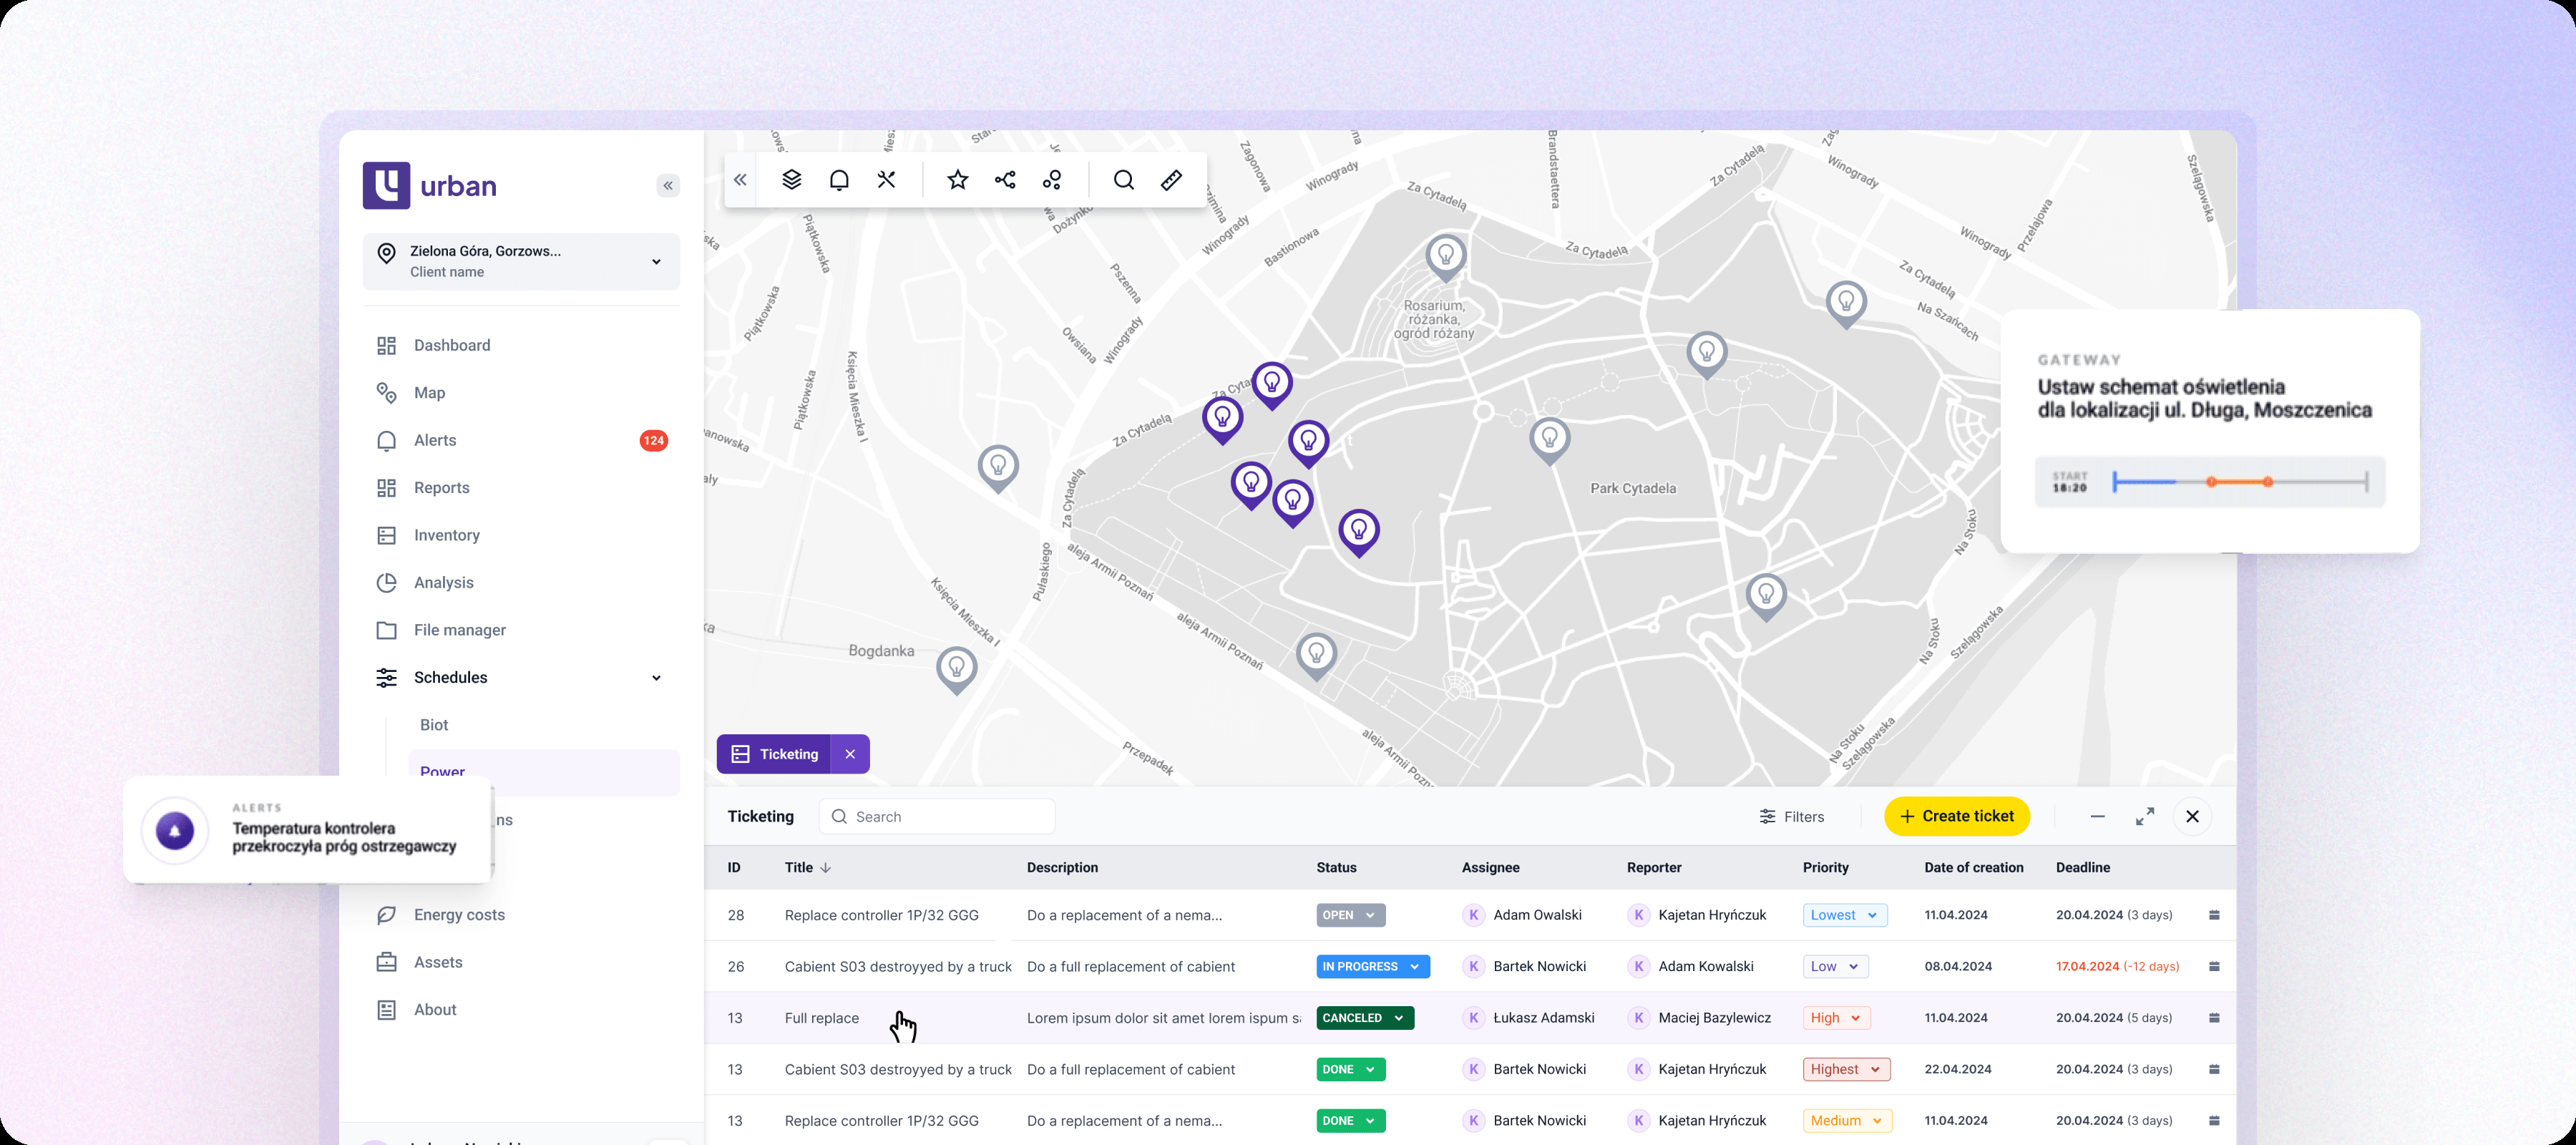Image resolution: width=2576 pixels, height=1145 pixels.
Task: Click the Ticketing search field
Action: point(936,817)
